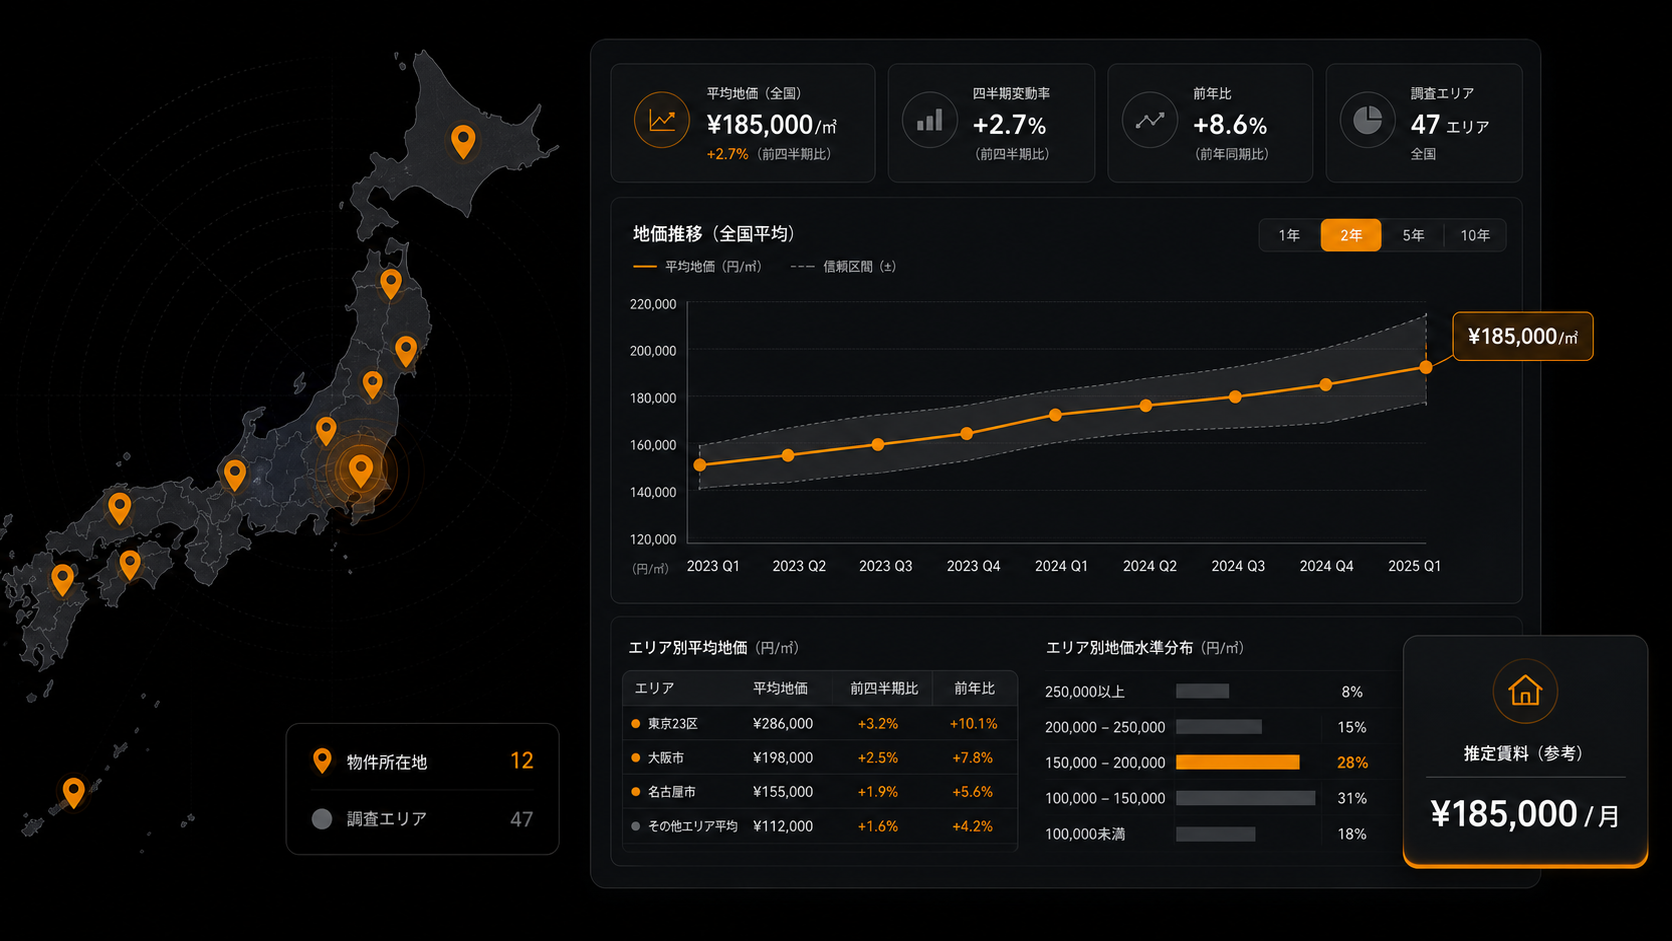
Task: Select the 大阪市 row
Action: 820,758
